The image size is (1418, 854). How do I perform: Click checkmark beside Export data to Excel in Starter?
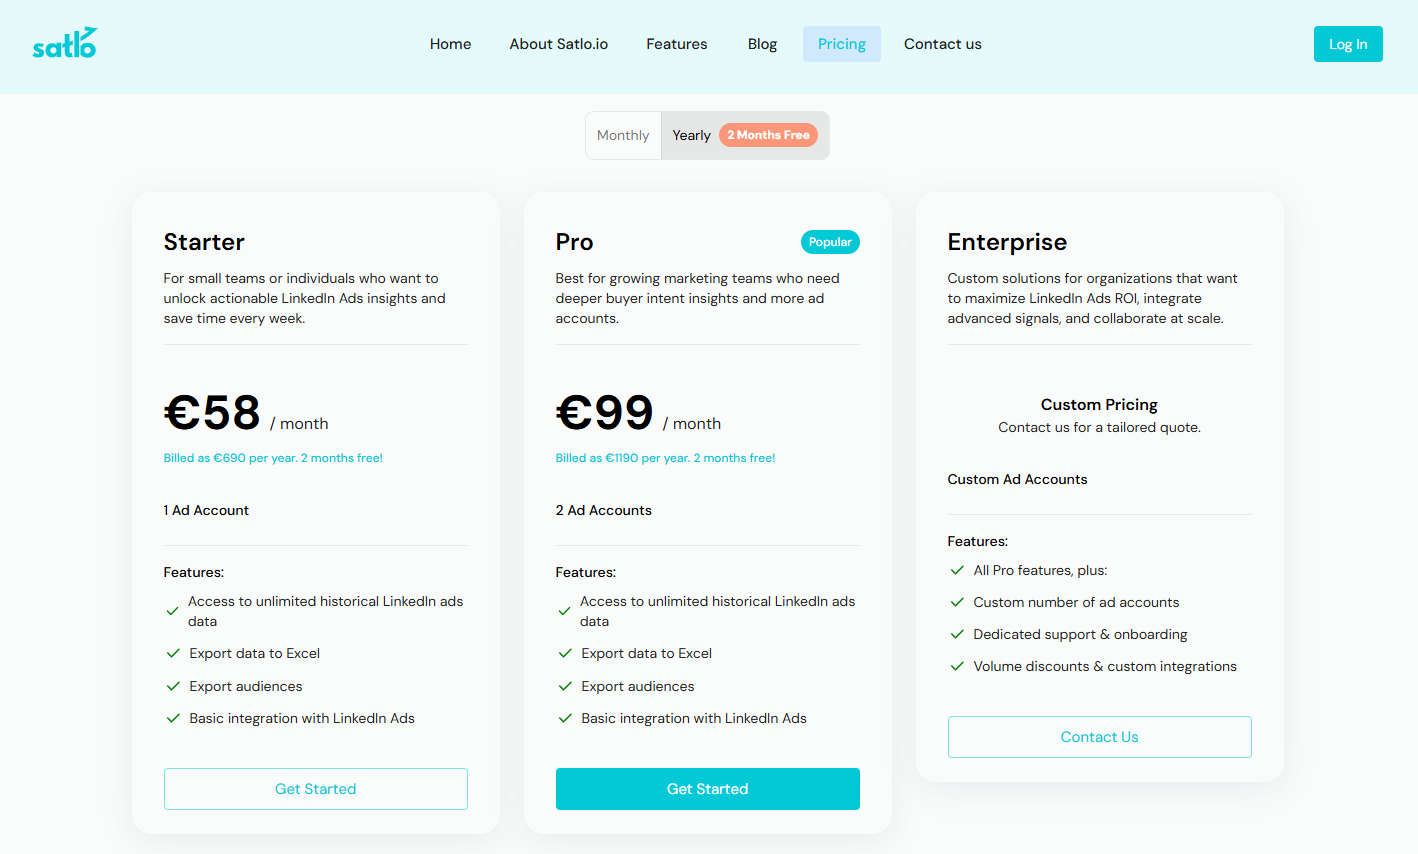[172, 653]
